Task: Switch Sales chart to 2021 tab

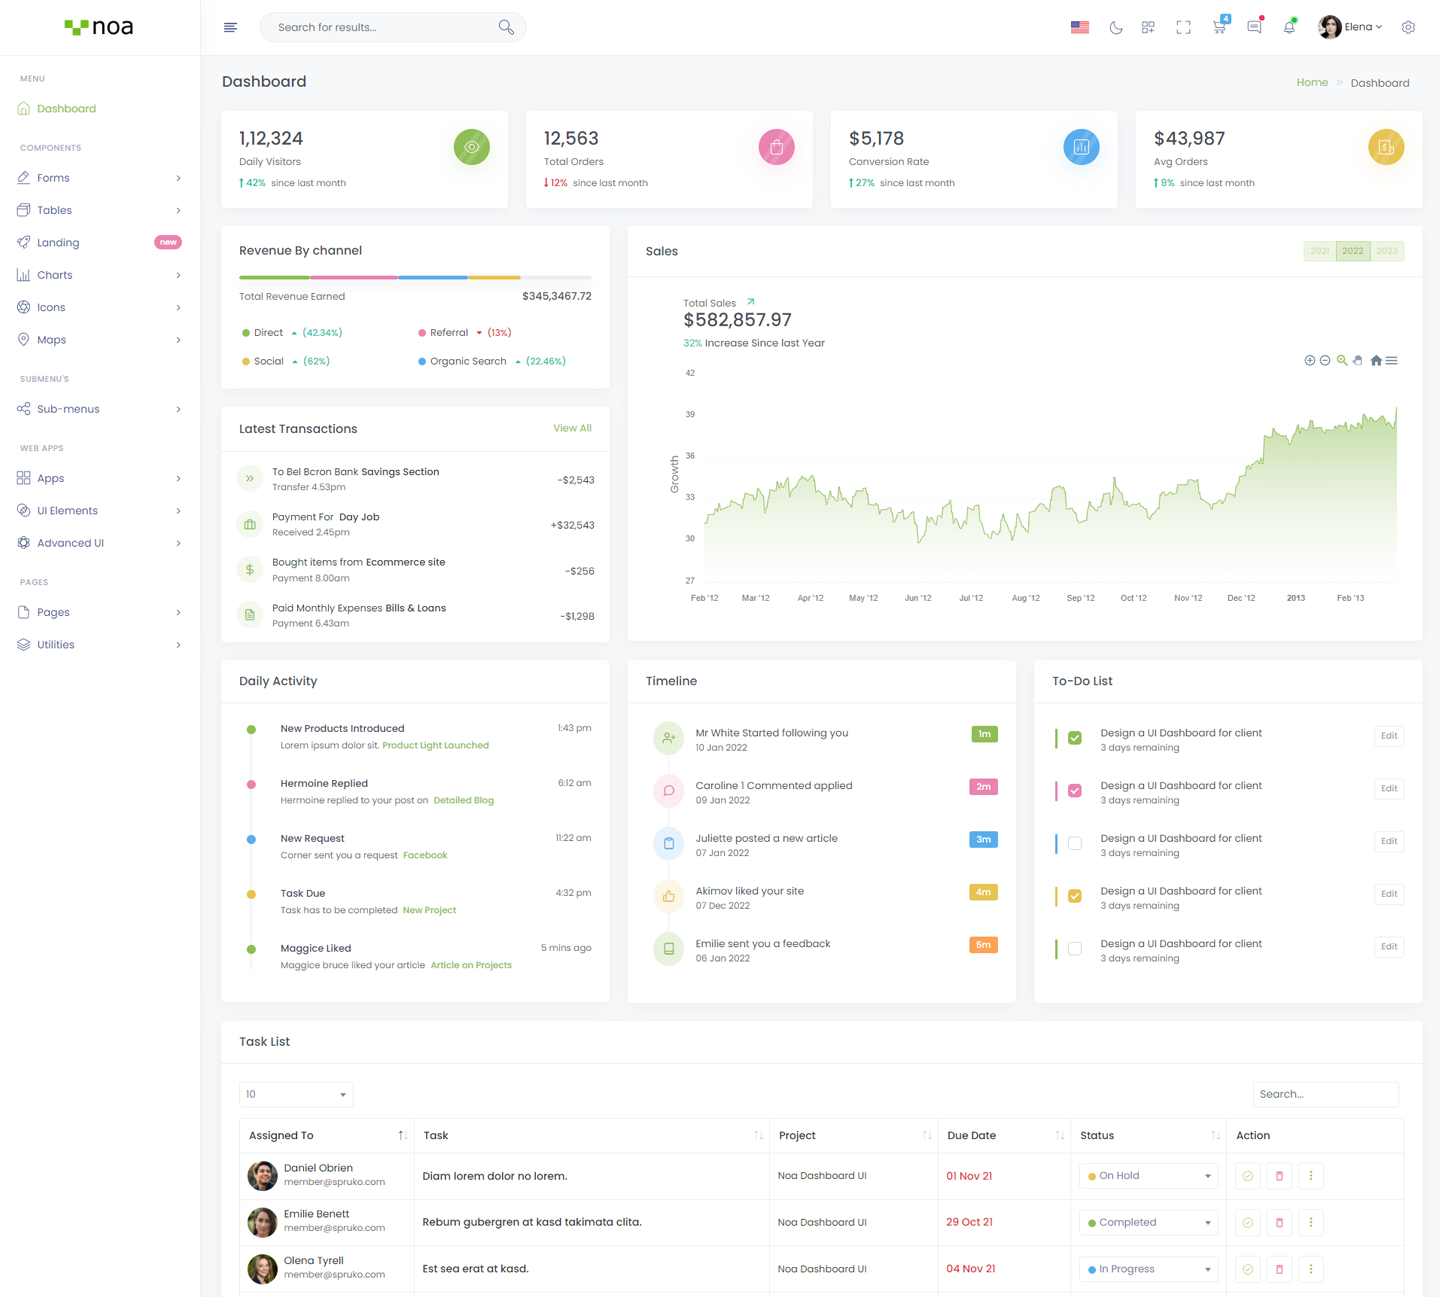Action: pos(1320,251)
